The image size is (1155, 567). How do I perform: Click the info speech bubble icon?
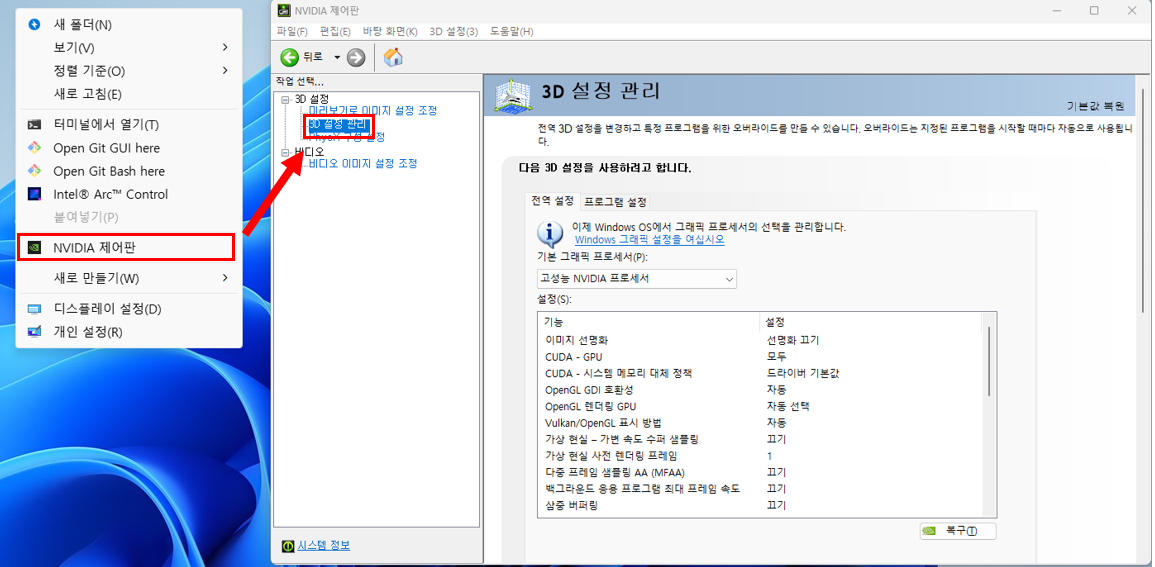[x=550, y=233]
